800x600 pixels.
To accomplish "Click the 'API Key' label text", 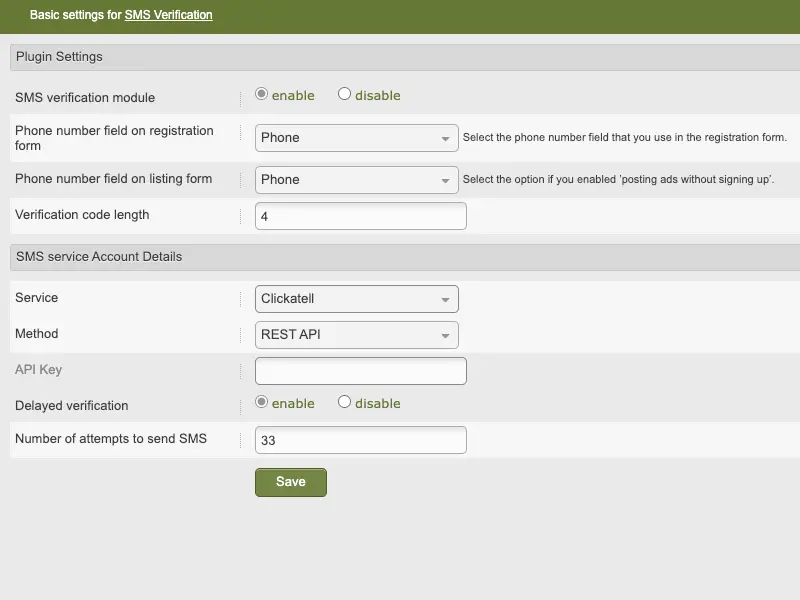I will (39, 370).
